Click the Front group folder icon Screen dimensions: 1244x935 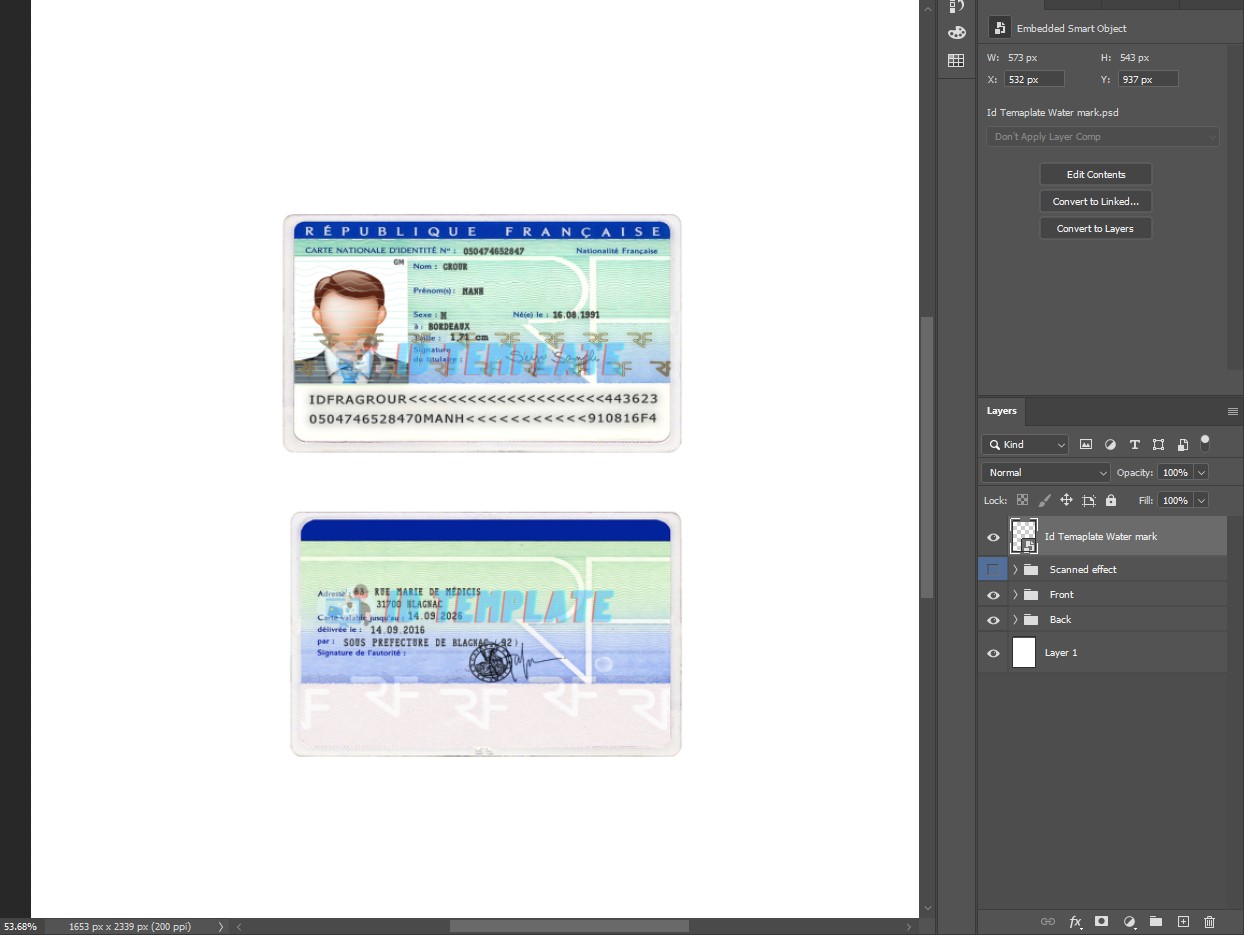[1031, 595]
